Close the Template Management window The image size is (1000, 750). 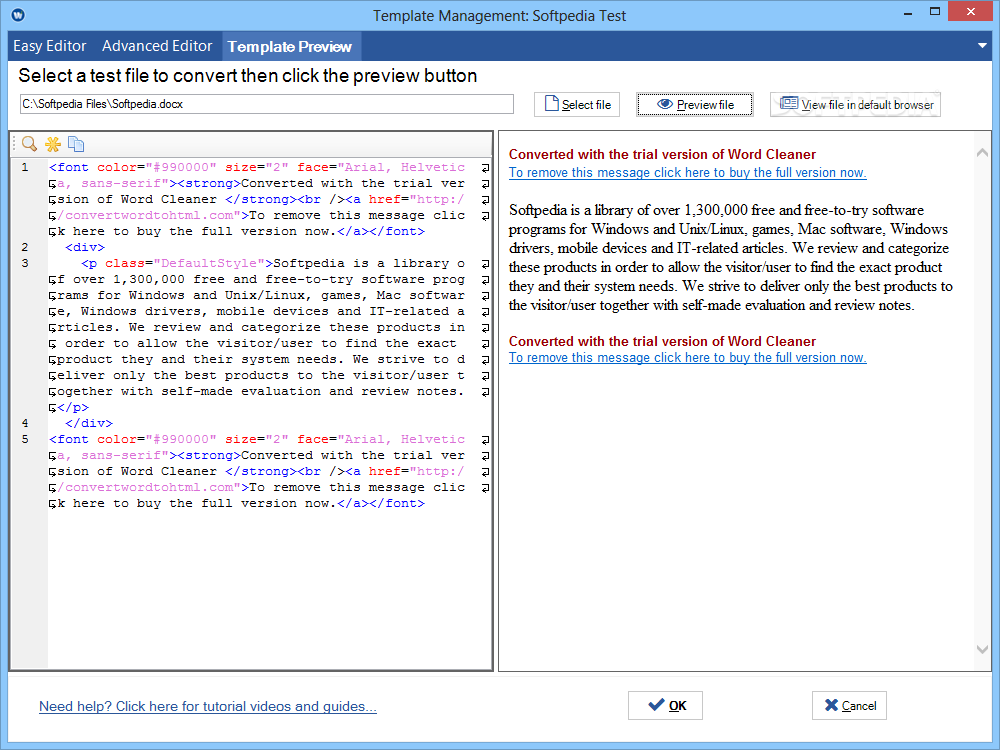click(x=971, y=11)
